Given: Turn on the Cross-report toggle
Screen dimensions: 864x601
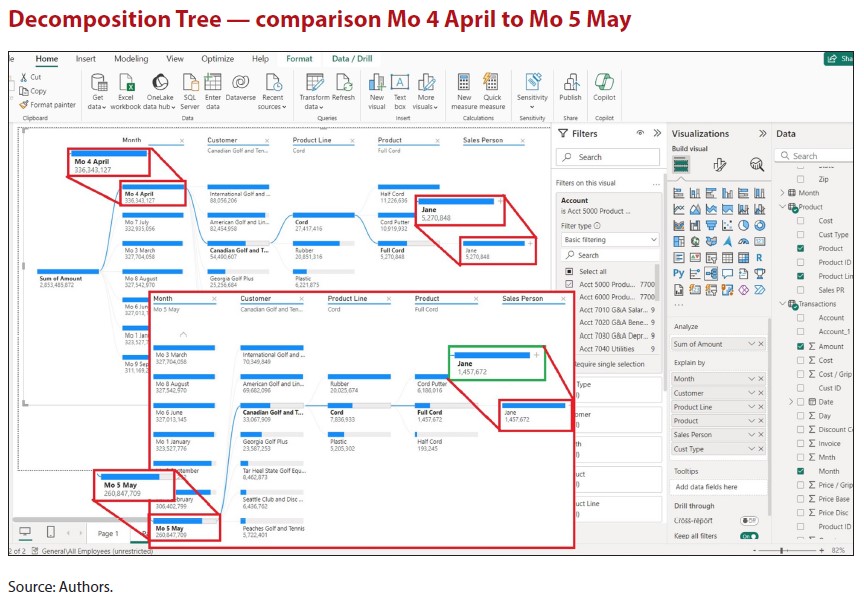Looking at the screenshot, I should point(747,520).
